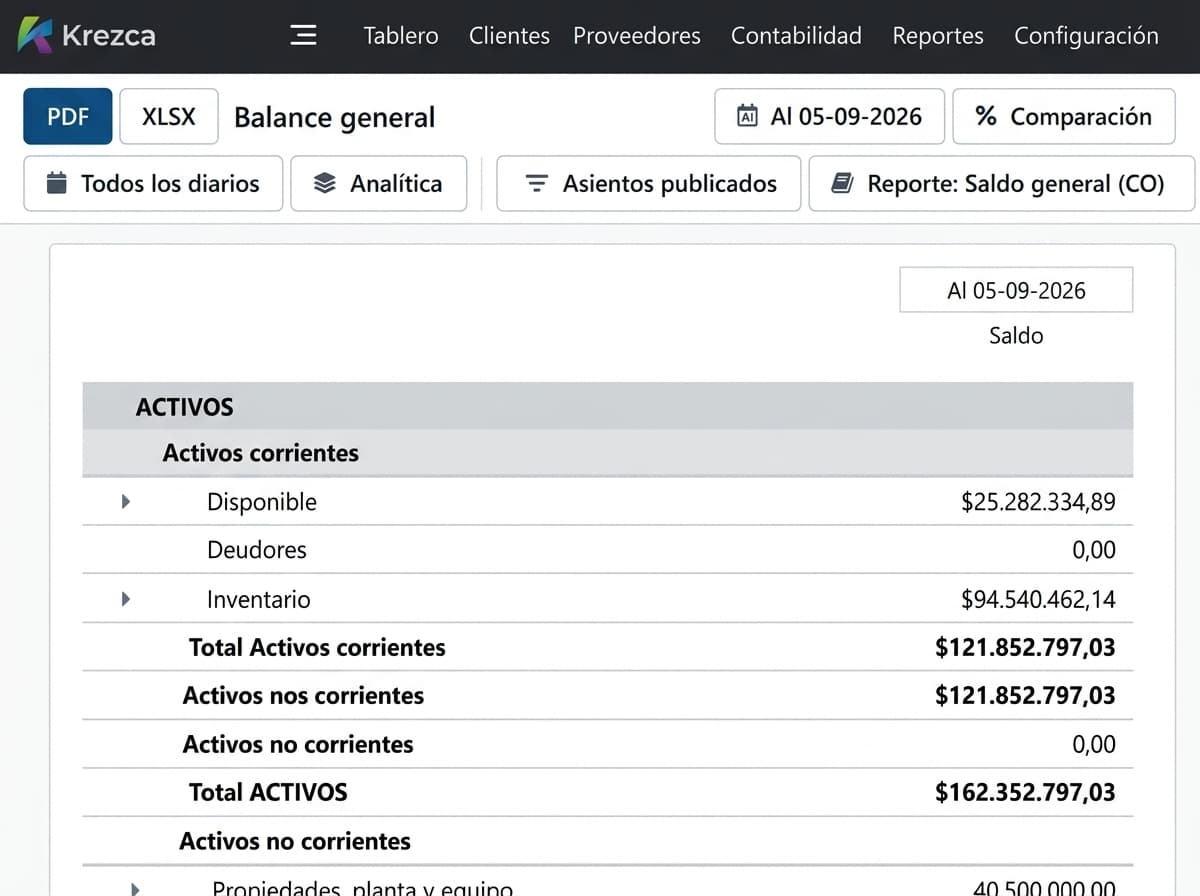Click the Total Activos corrientes amount $121.852.797,03
The image size is (1200, 896).
pos(1025,647)
